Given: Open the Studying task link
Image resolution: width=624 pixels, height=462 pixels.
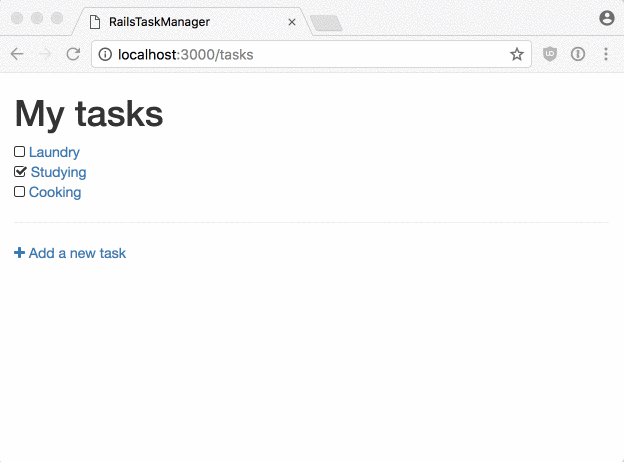Looking at the screenshot, I should pos(58,172).
